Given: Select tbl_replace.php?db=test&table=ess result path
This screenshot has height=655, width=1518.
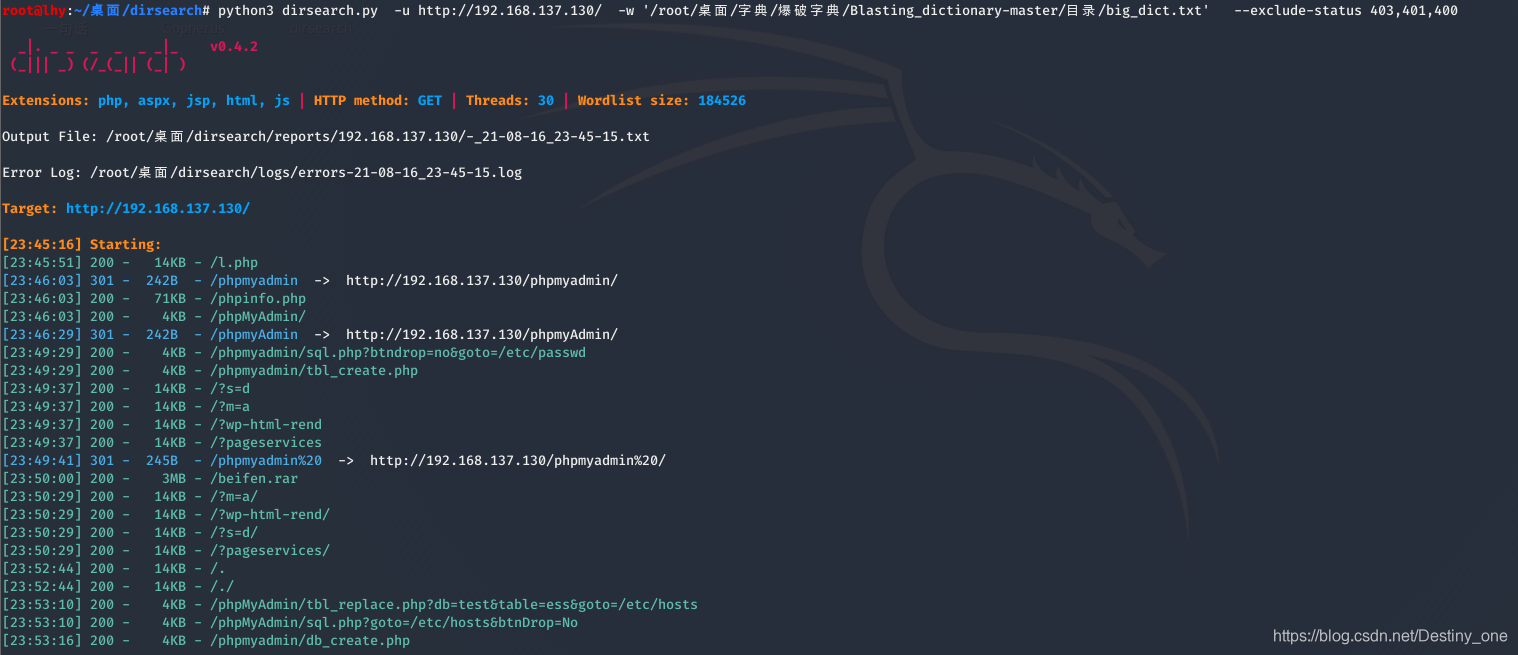Looking at the screenshot, I should point(454,604).
